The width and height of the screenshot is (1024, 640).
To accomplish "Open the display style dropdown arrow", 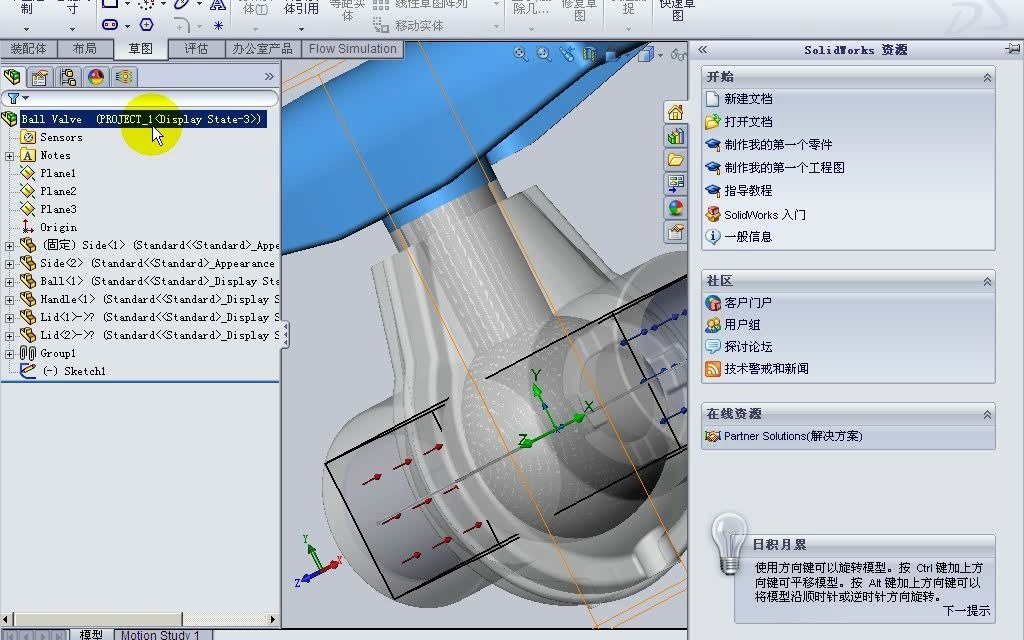I will tap(661, 54).
